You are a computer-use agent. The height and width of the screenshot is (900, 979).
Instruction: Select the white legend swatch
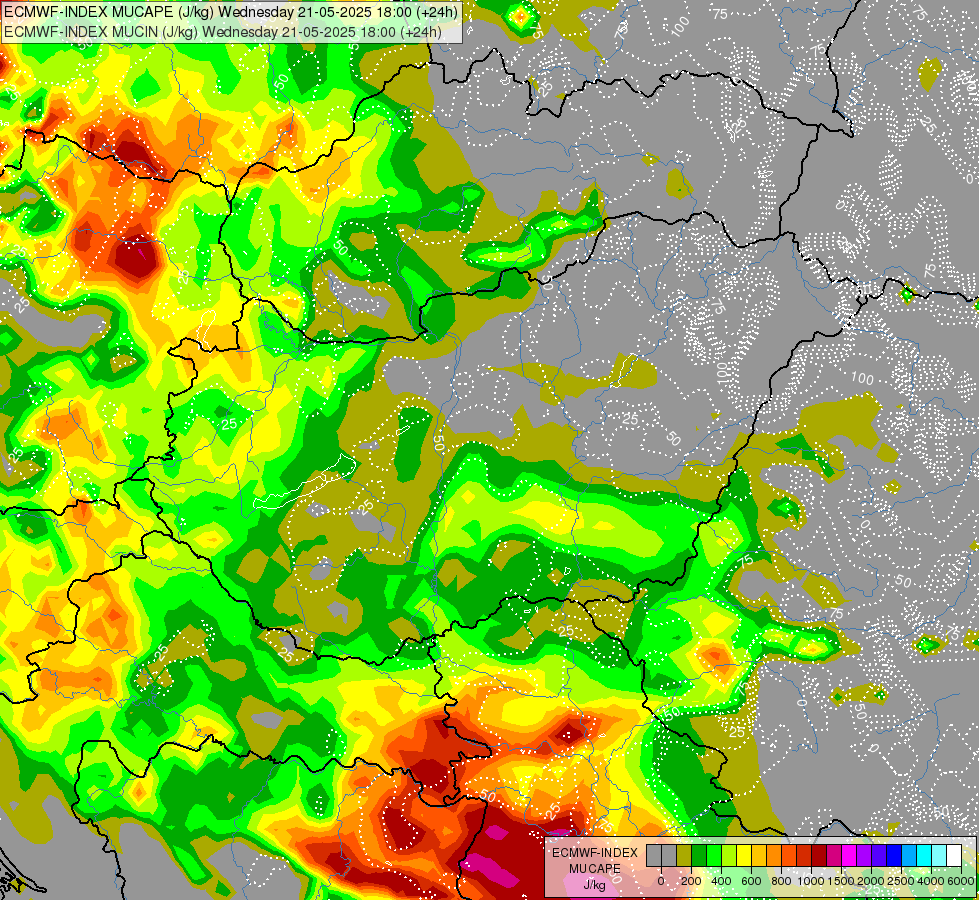(x=953, y=855)
